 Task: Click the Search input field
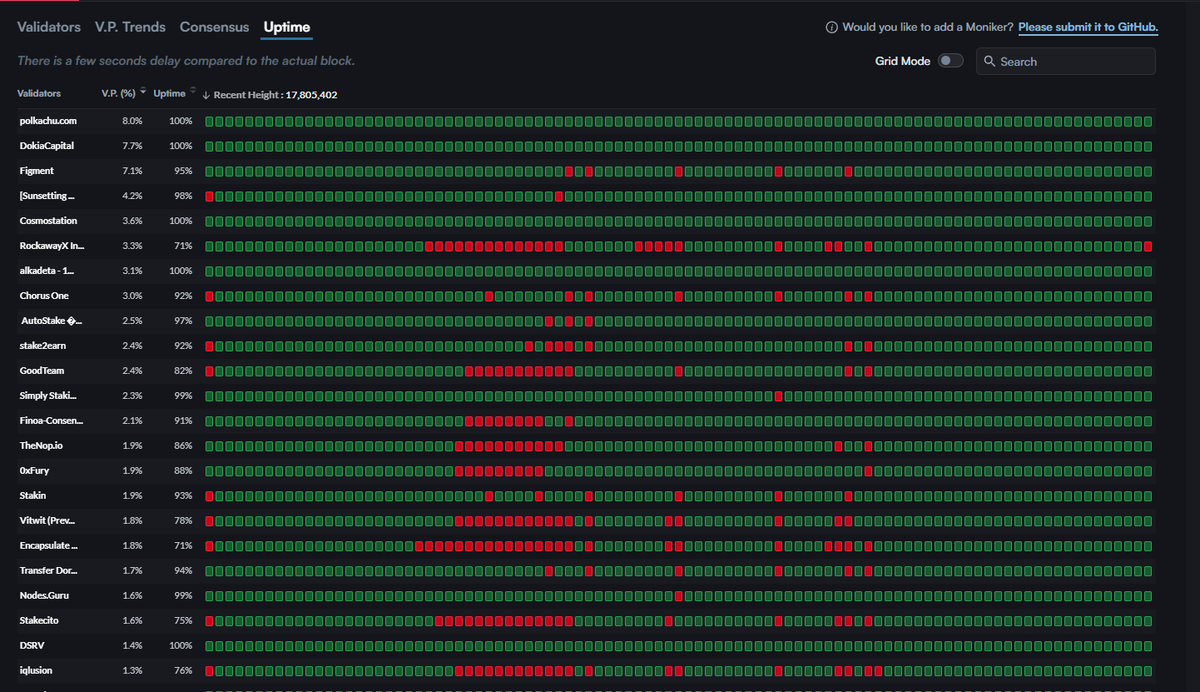pos(1066,61)
